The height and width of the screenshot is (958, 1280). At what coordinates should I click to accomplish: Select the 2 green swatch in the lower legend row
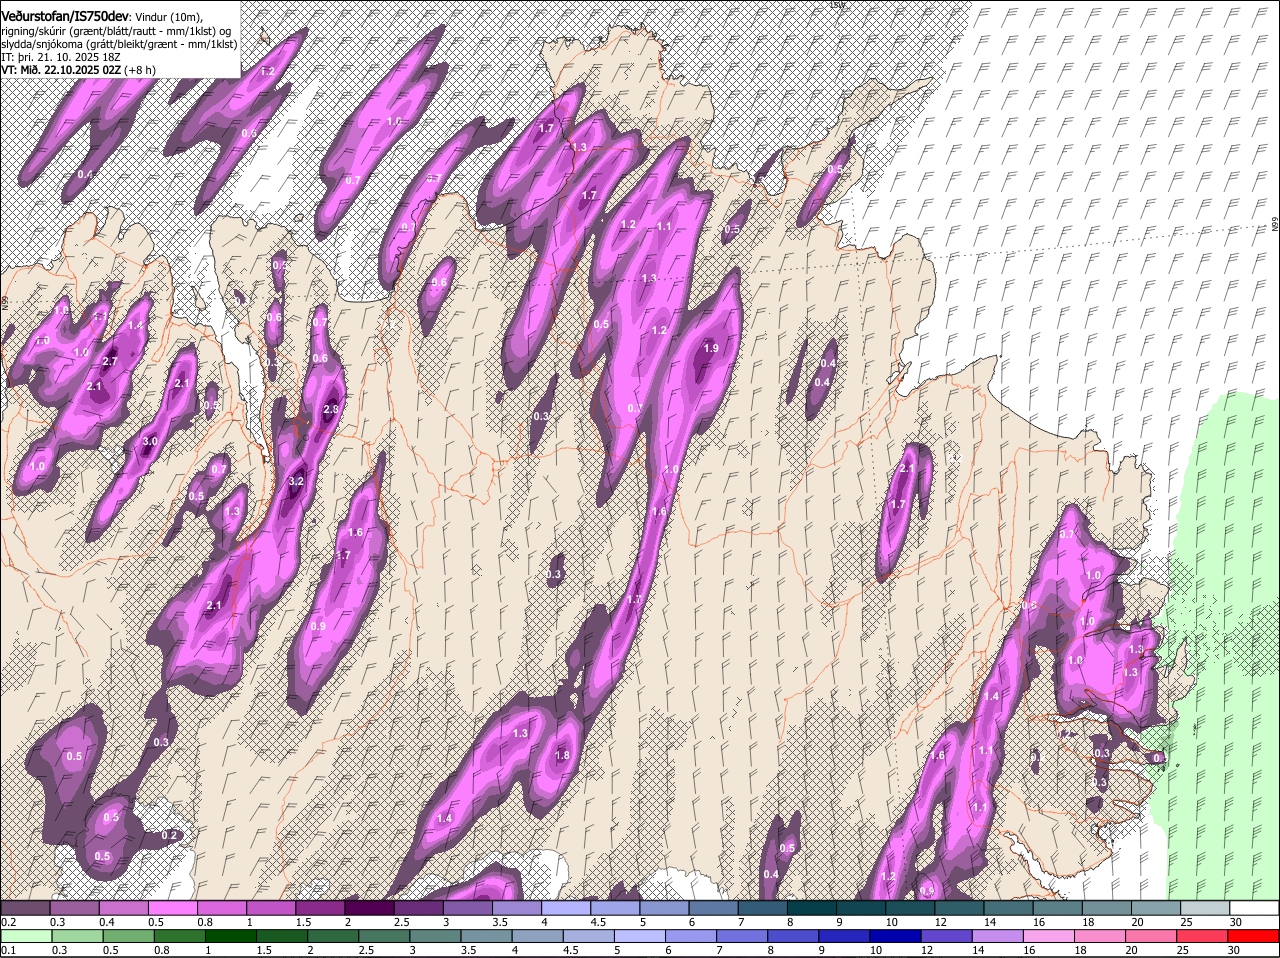point(334,937)
